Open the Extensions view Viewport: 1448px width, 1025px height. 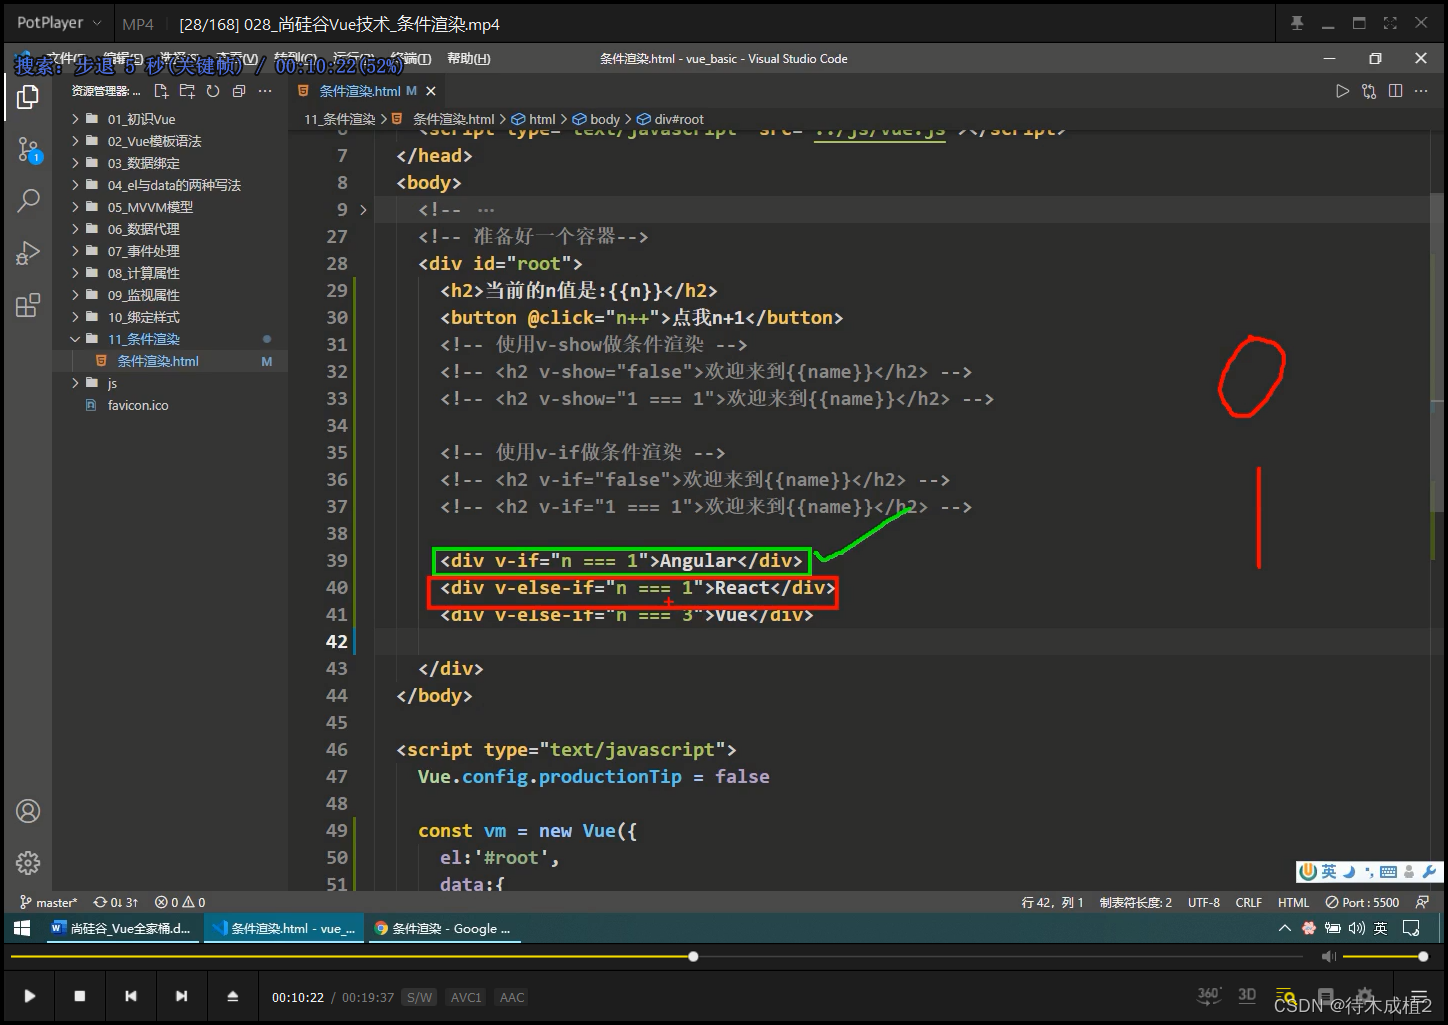28,305
